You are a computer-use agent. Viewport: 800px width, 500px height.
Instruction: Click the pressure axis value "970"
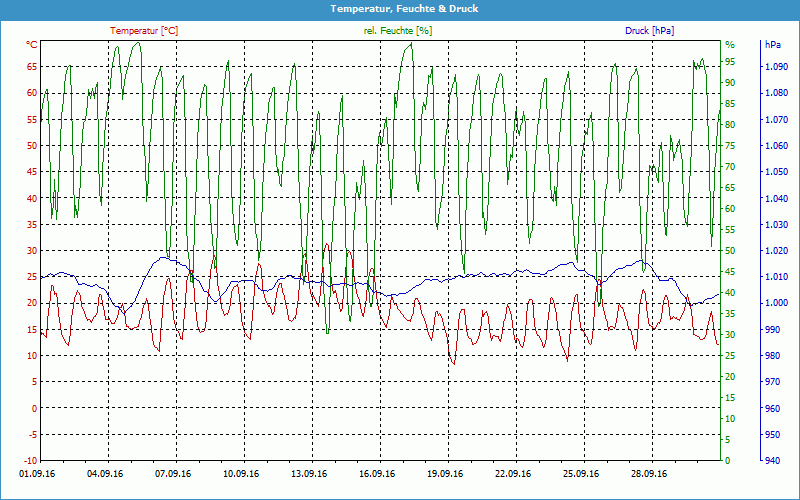coord(772,382)
